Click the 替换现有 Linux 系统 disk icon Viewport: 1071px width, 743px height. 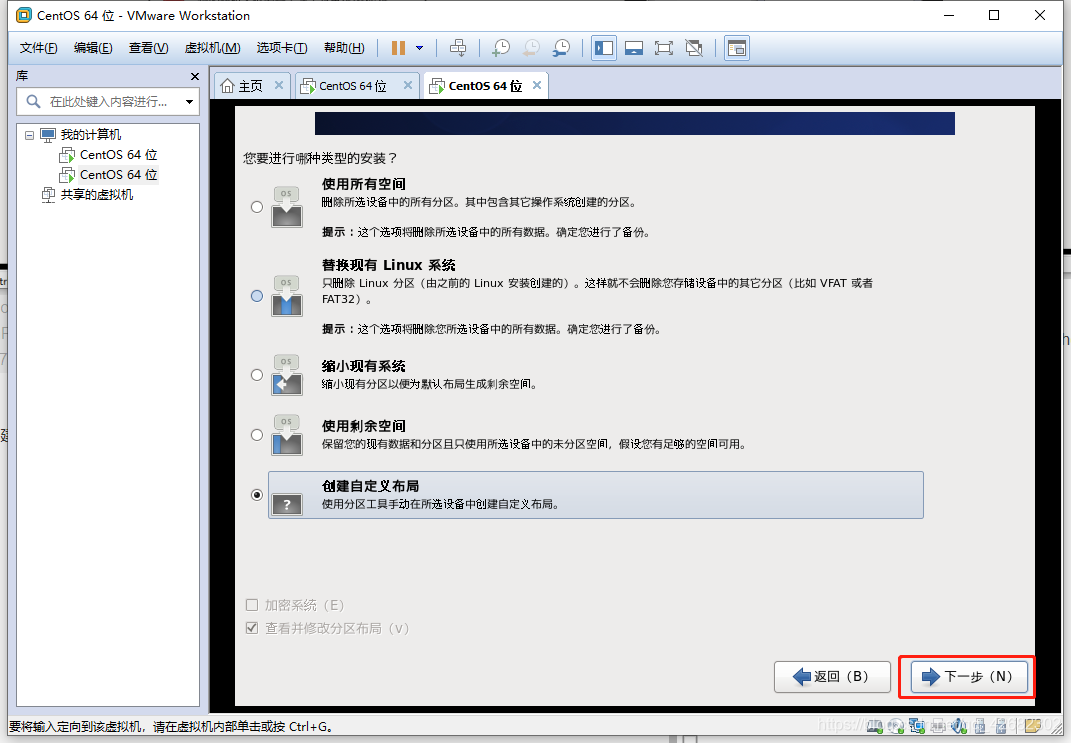coord(287,296)
